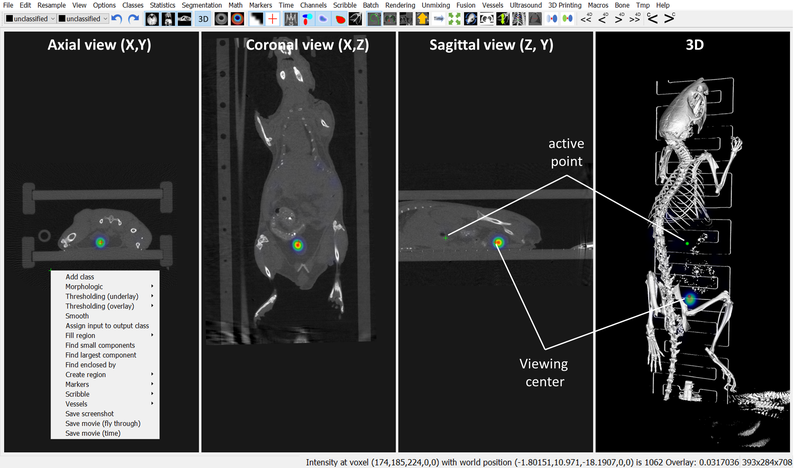Click the red blob shape icon
This screenshot has height=468, width=800.
pos(343,18)
